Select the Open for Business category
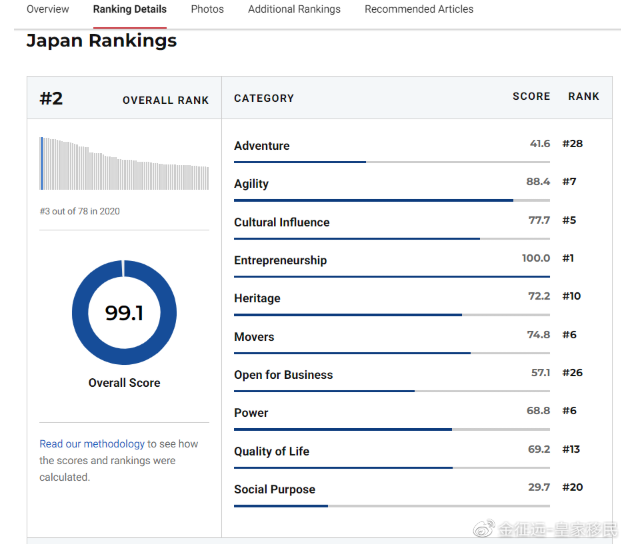Viewport: 621px width, 545px height. [x=283, y=375]
